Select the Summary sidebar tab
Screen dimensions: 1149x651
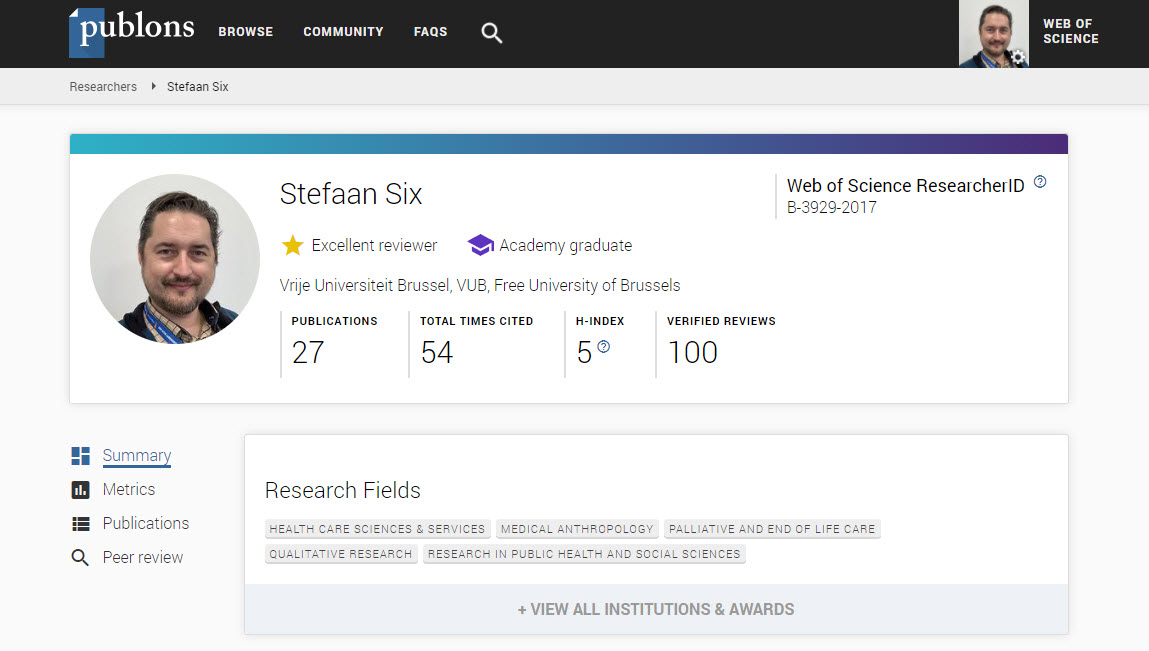pyautogui.click(x=137, y=456)
